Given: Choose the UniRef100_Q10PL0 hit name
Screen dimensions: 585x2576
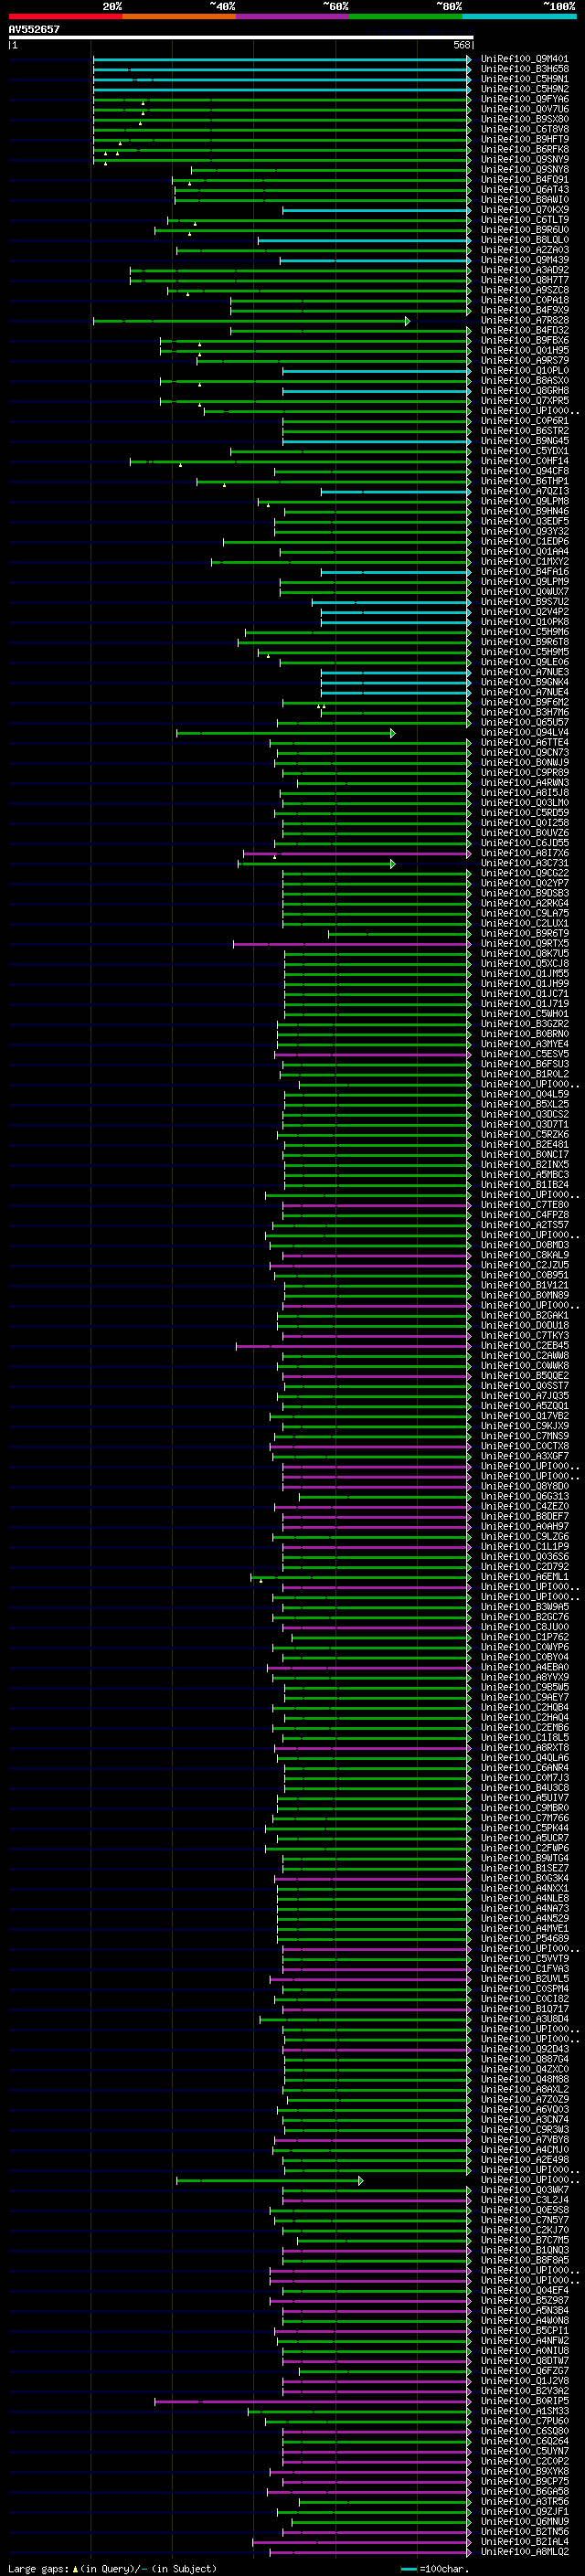Looking at the screenshot, I should [x=524, y=370].
